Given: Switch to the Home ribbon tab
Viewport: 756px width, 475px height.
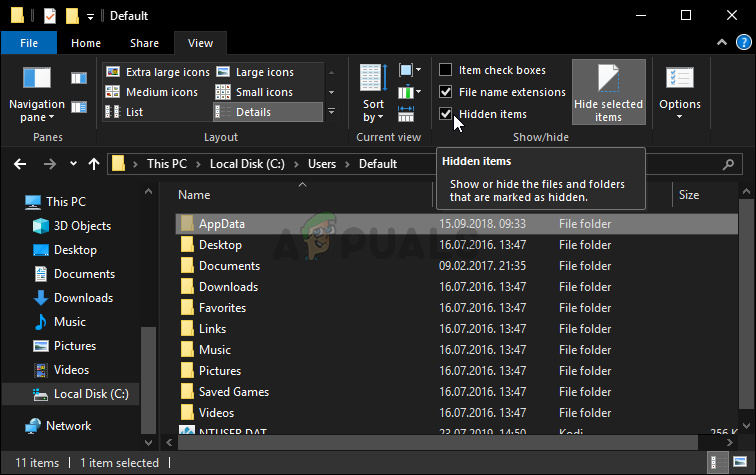Looking at the screenshot, I should click(x=86, y=43).
